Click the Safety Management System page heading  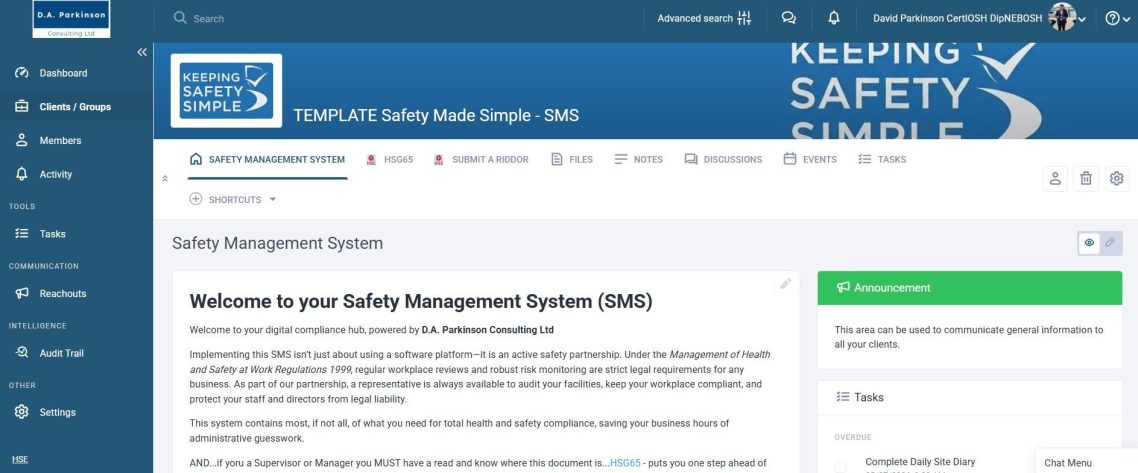(x=277, y=243)
